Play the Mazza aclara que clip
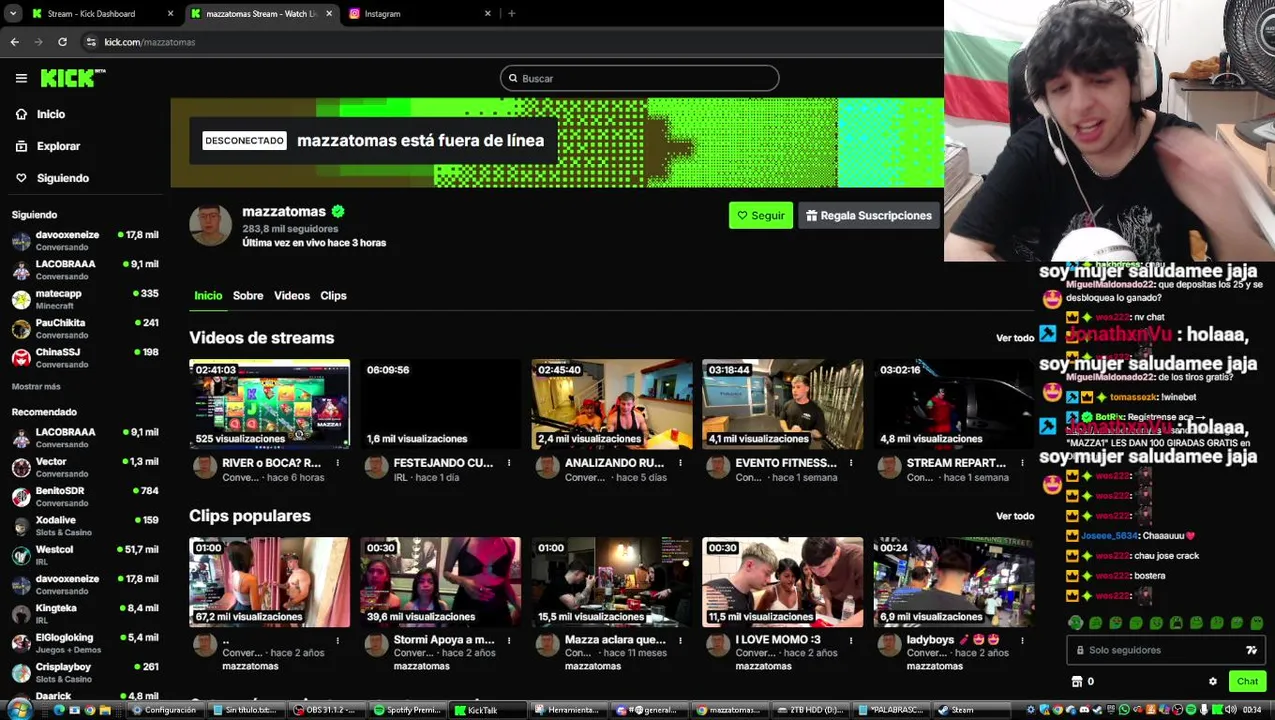Screen dimensions: 1275x720 [x=611, y=582]
